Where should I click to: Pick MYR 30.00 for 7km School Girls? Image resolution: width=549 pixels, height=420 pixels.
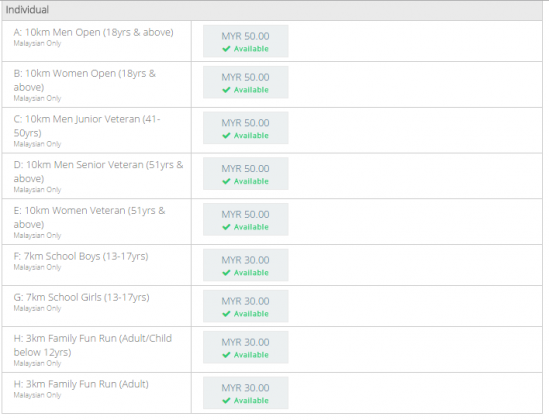point(245,306)
